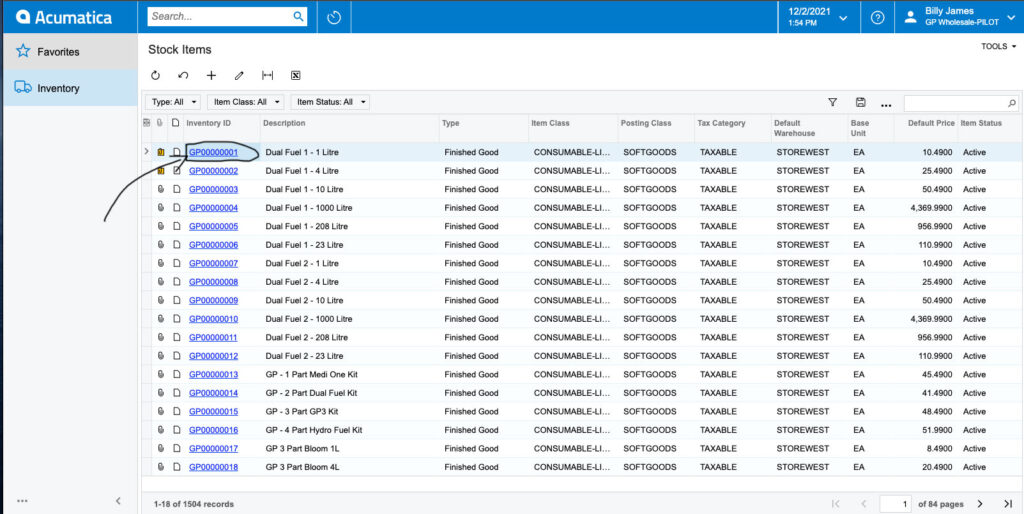Add a new record with the plus icon
Viewport: 1024px width, 514px height.
click(211, 76)
